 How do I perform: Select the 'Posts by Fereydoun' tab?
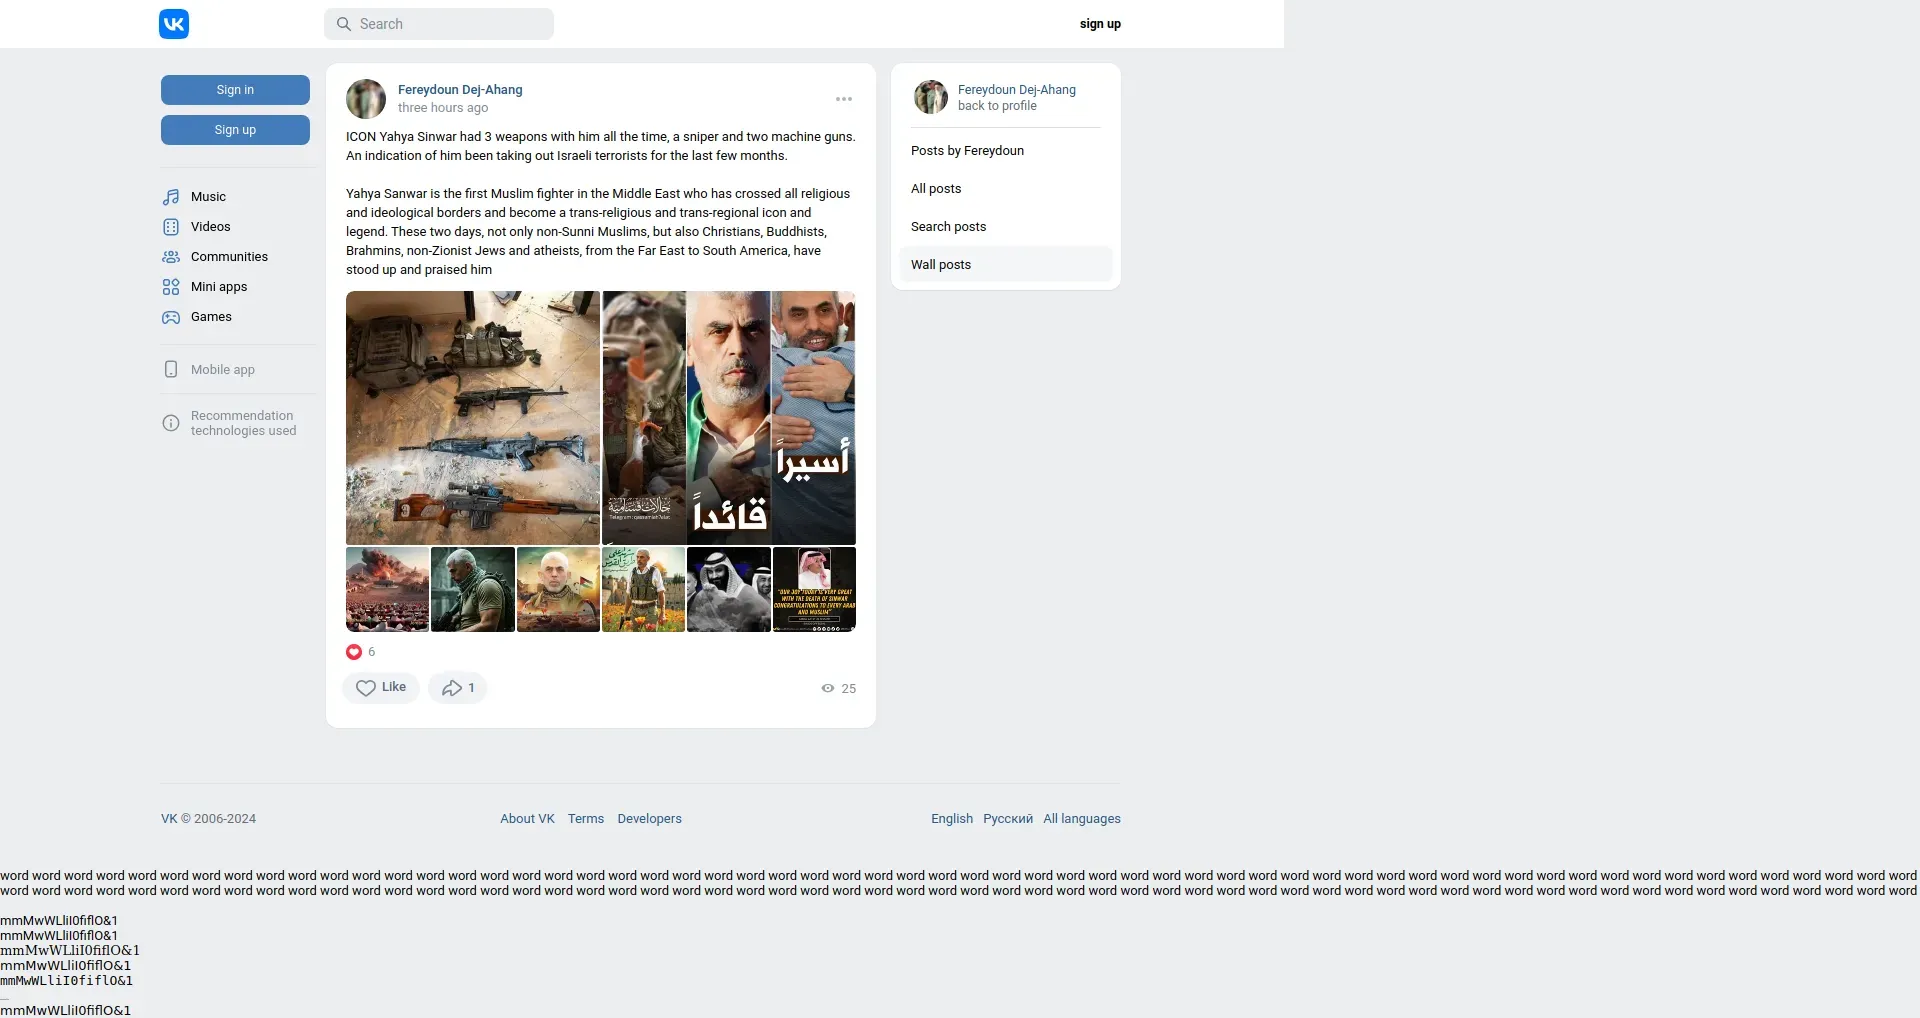tap(1006, 151)
